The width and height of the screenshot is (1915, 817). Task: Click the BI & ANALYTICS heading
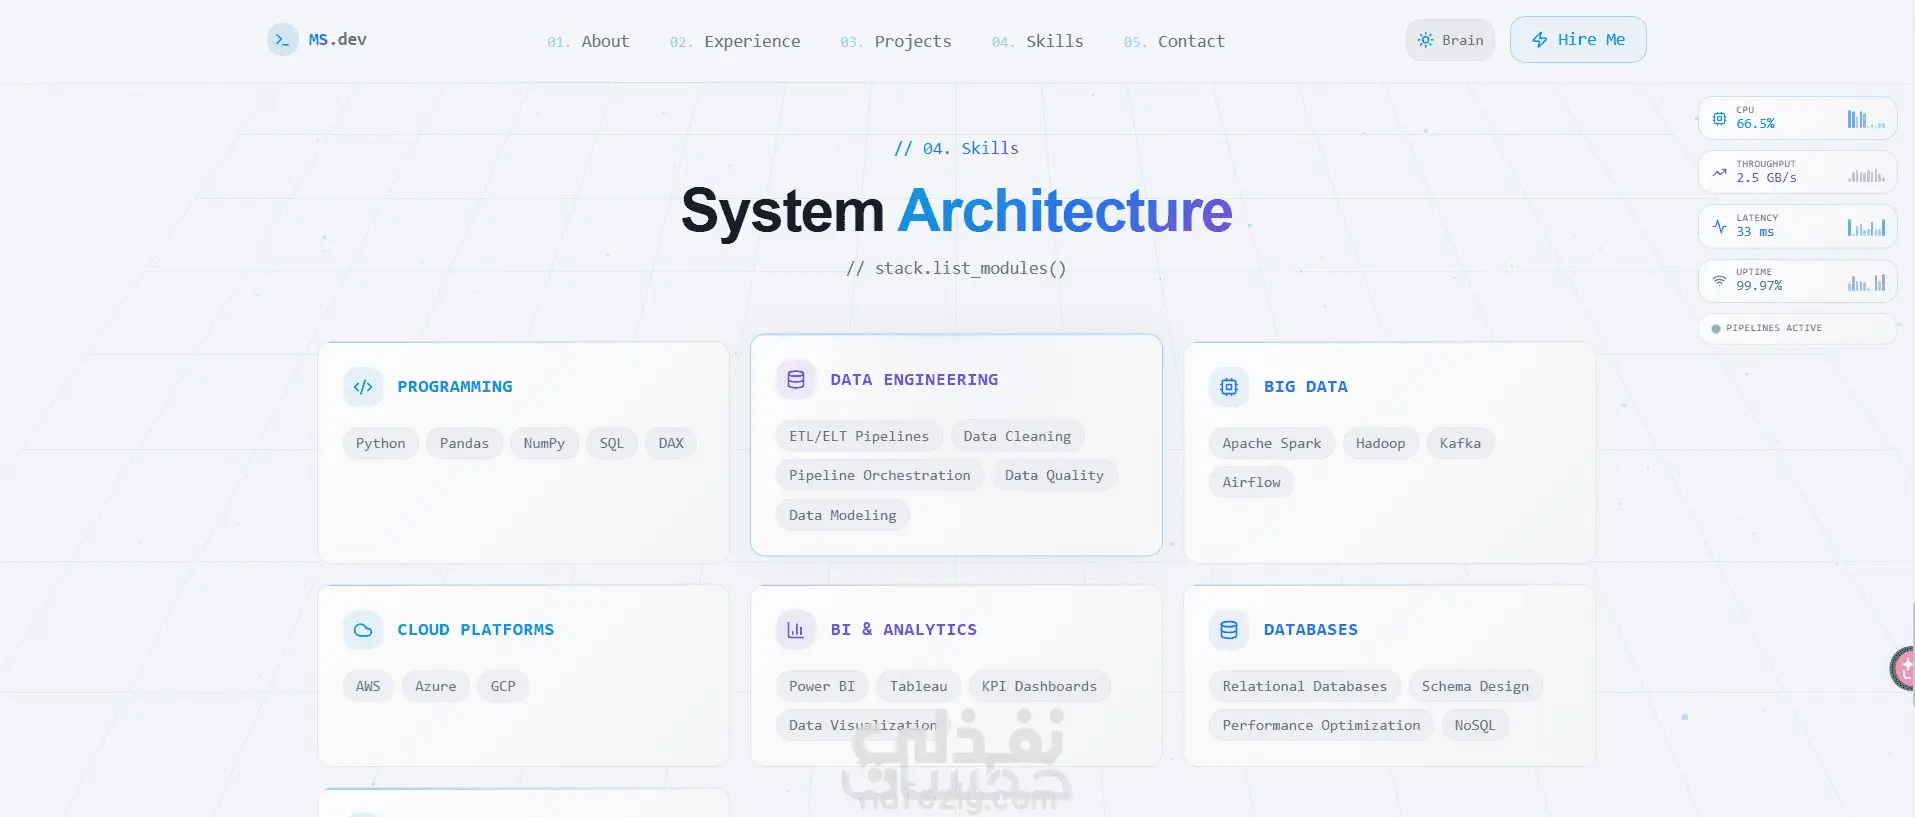pyautogui.click(x=904, y=630)
